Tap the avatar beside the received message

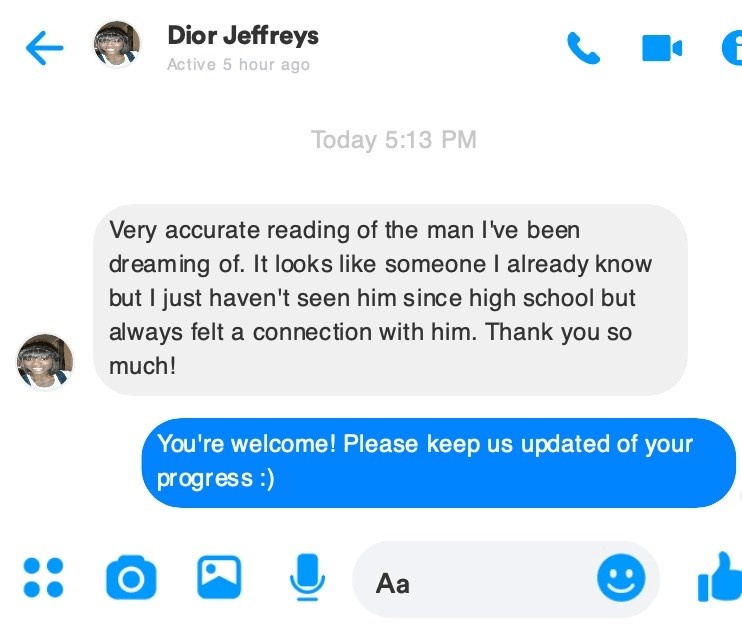[x=45, y=362]
